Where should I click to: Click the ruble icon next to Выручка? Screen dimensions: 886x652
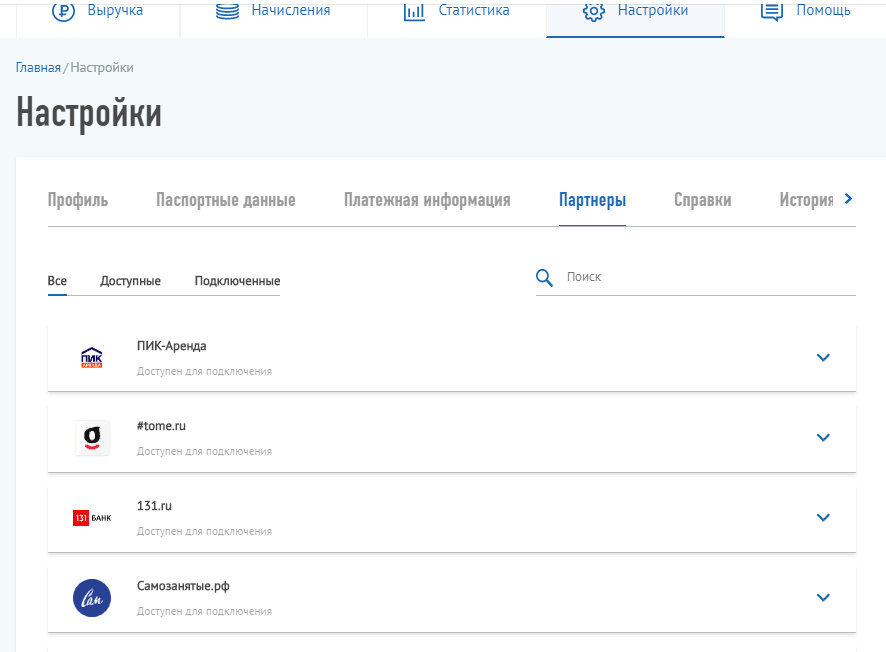pyautogui.click(x=63, y=11)
